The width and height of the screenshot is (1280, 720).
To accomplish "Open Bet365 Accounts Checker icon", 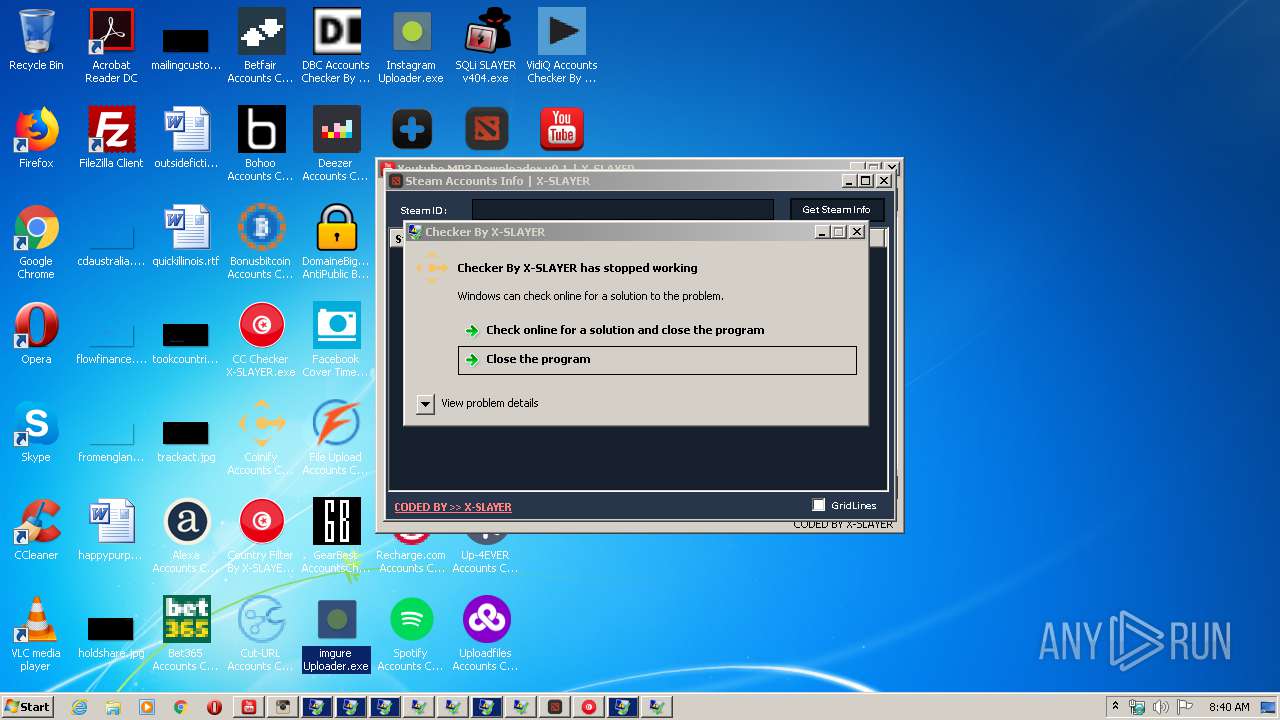I will [186, 634].
